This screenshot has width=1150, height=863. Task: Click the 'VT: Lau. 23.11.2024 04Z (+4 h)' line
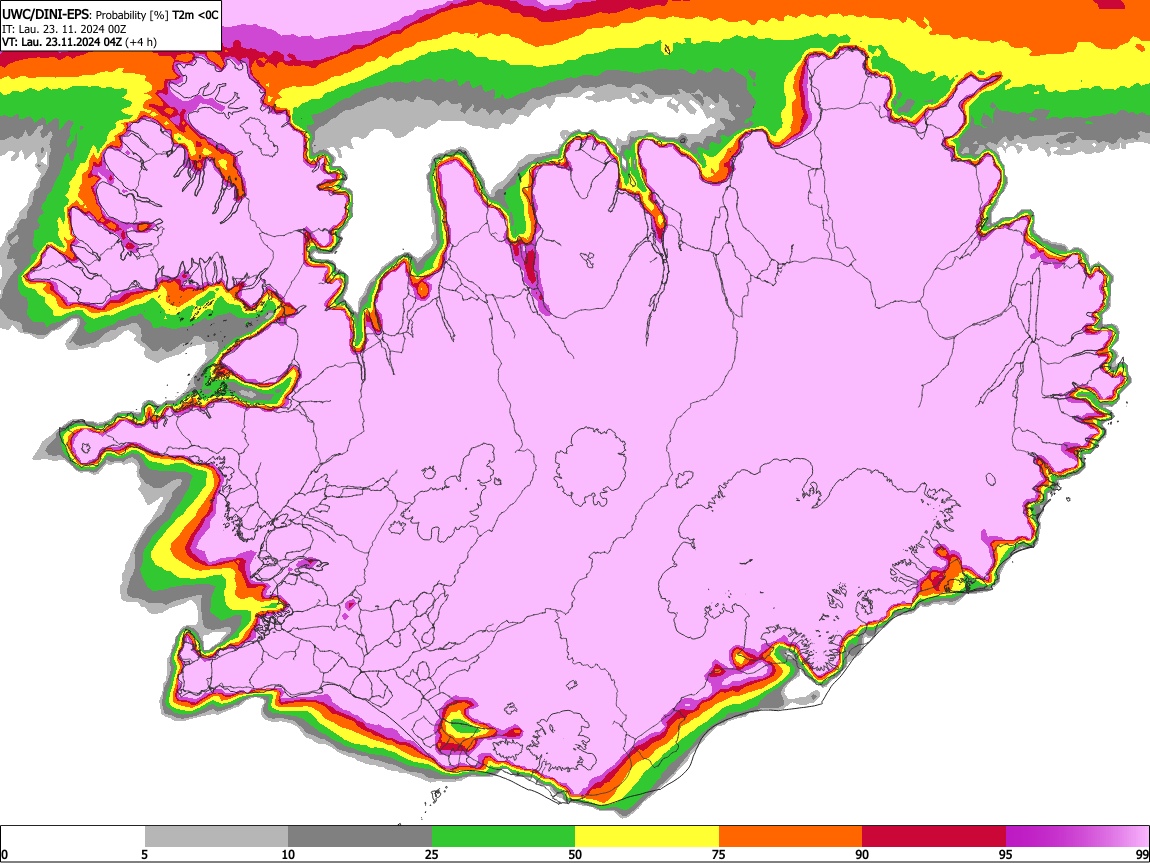[79, 42]
